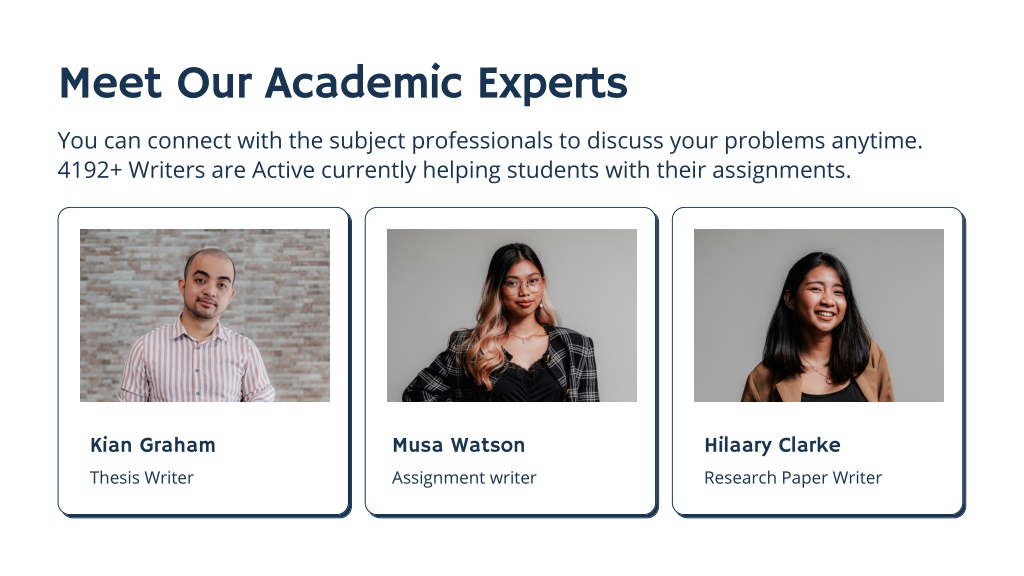Click the word Experts in the heading
Screen dimensions: 1024x576
(x=552, y=84)
